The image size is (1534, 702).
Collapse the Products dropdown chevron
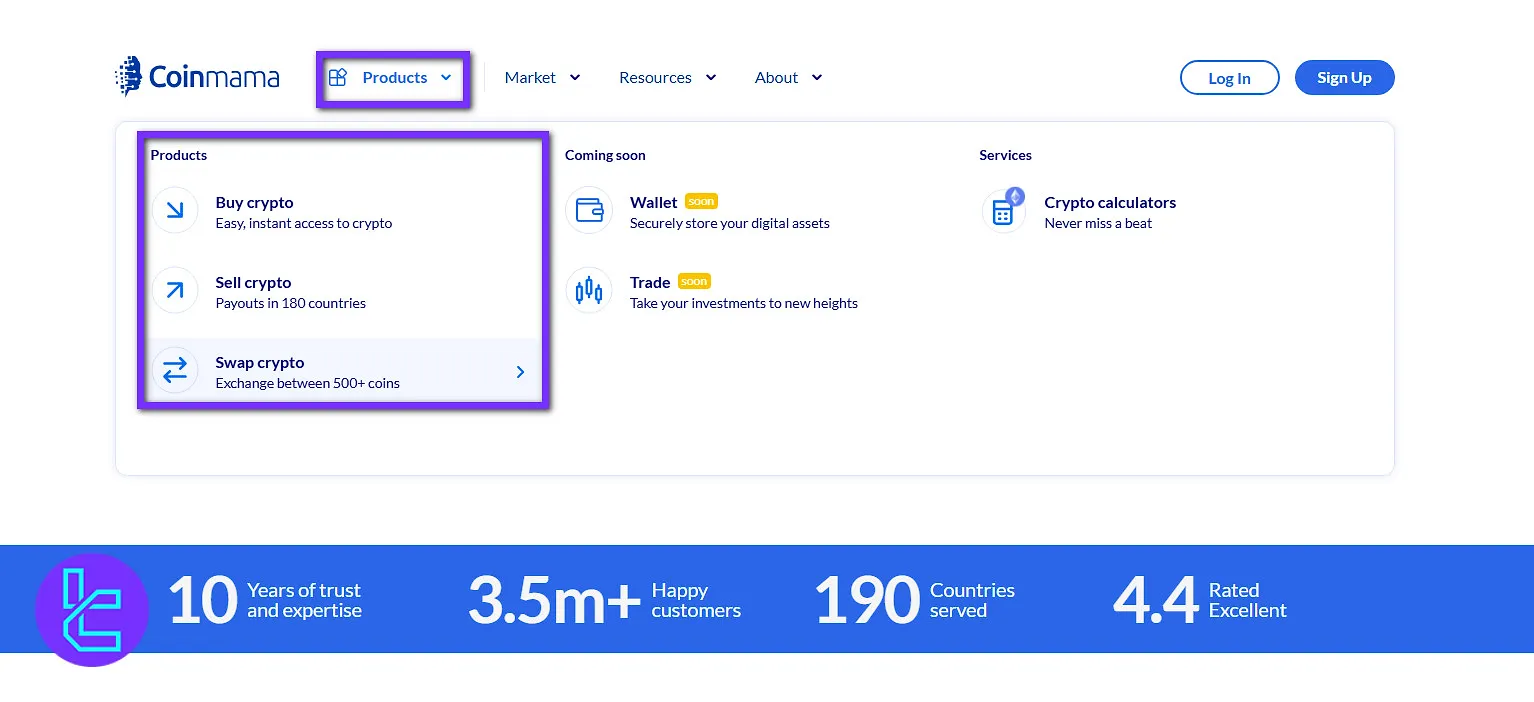[446, 77]
